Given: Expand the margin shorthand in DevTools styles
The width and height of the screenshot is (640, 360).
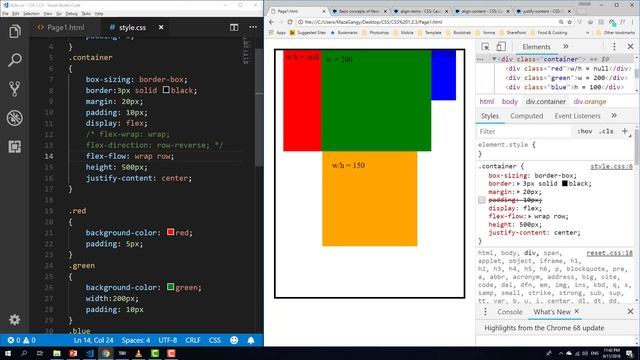Looking at the screenshot, I should pyautogui.click(x=519, y=192).
